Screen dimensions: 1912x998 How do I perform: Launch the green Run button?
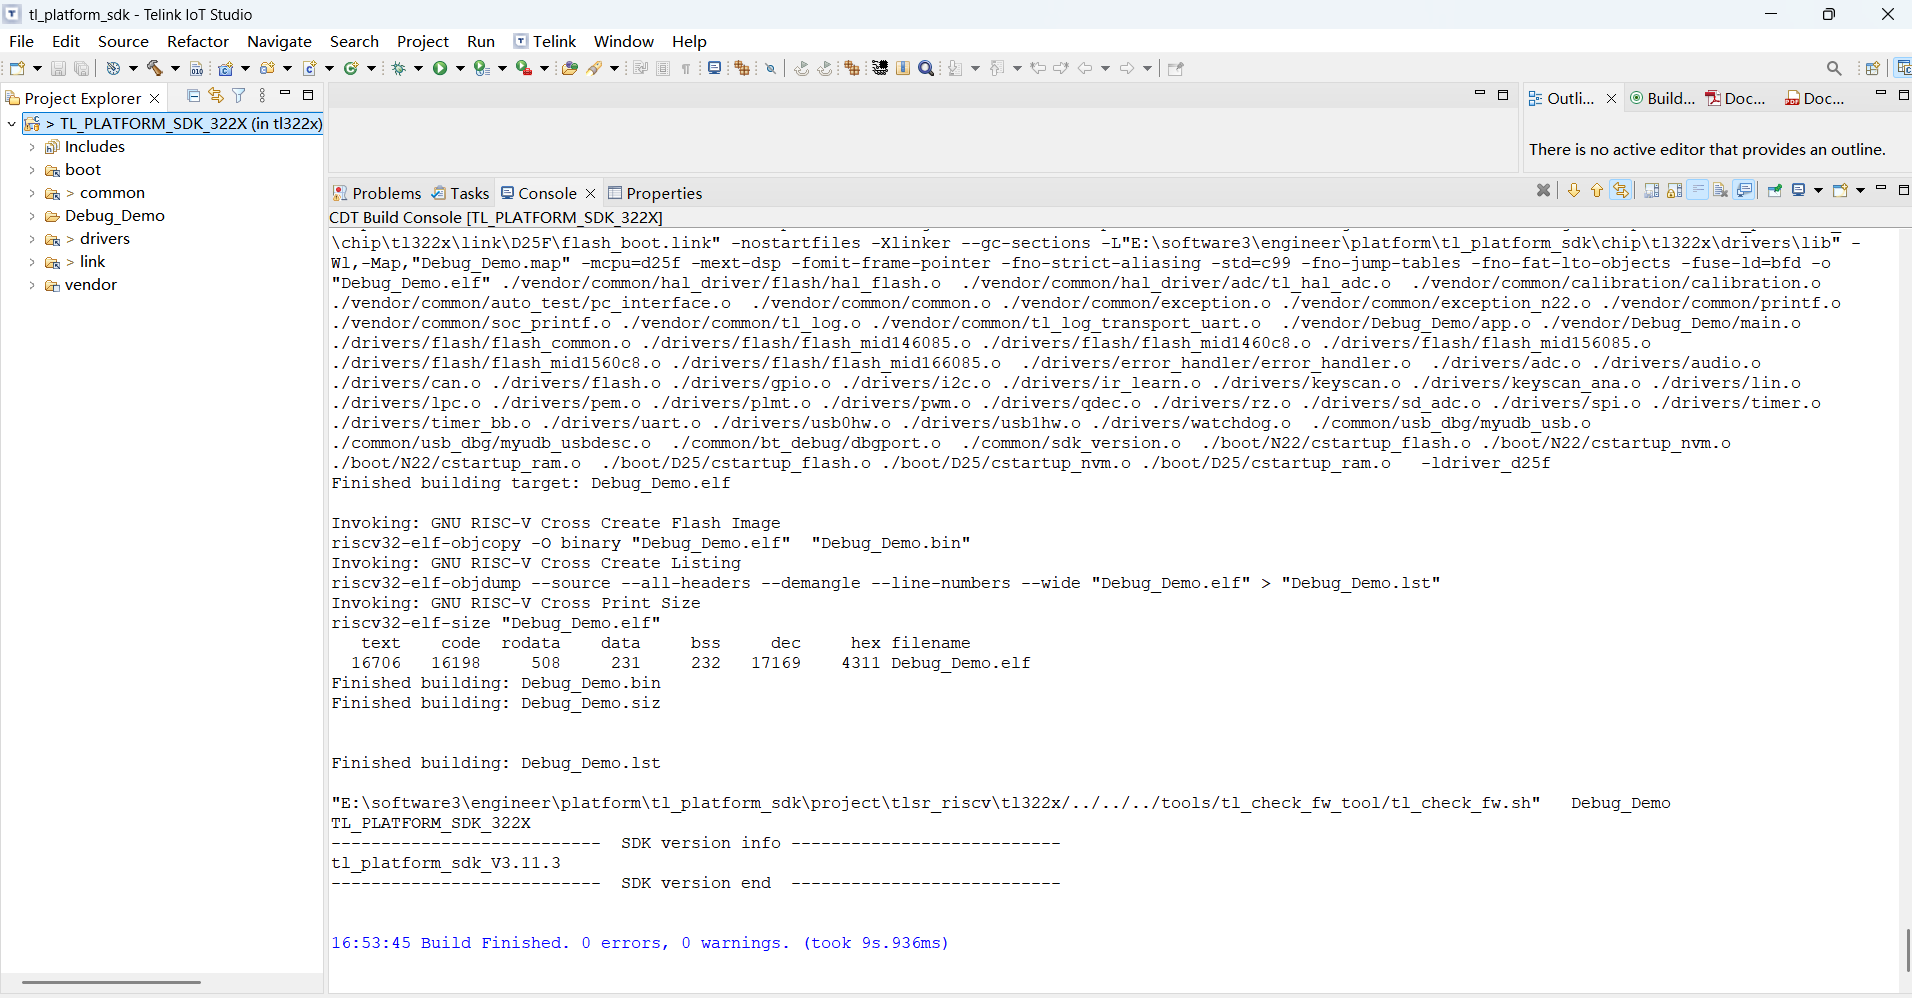click(x=440, y=68)
